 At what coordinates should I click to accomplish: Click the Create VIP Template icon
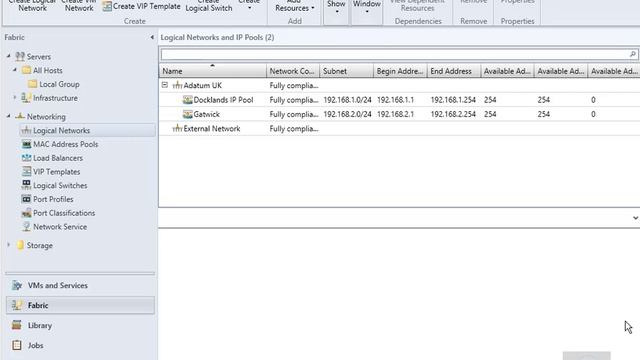tap(107, 6)
